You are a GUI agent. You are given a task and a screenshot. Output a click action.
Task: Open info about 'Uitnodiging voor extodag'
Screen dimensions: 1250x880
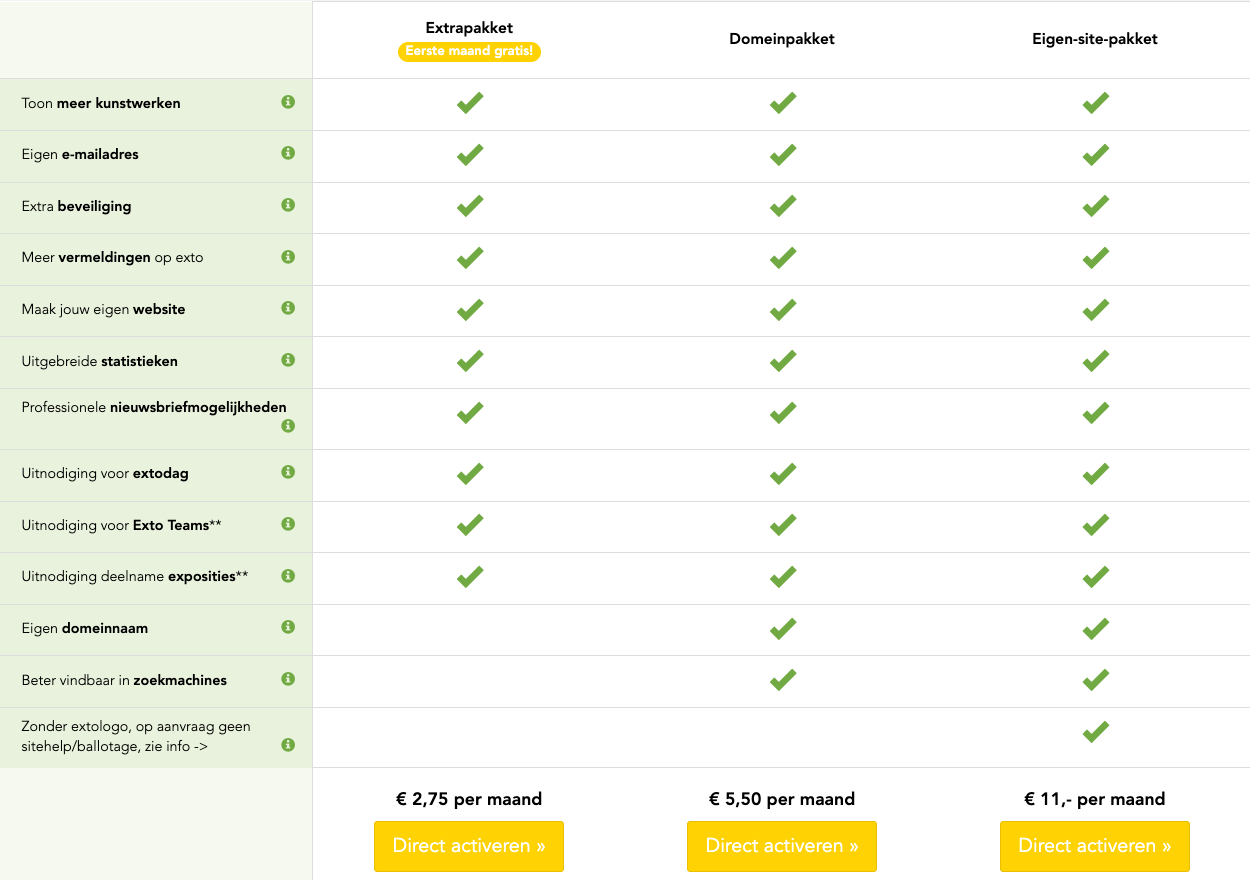pos(288,473)
